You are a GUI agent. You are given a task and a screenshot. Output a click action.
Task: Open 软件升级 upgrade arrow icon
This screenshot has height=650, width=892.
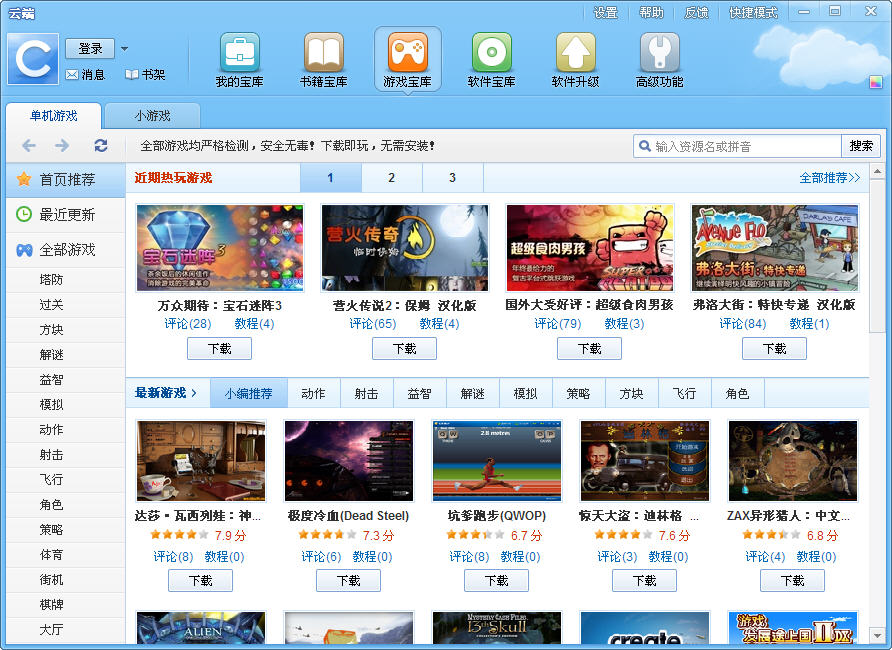[575, 53]
